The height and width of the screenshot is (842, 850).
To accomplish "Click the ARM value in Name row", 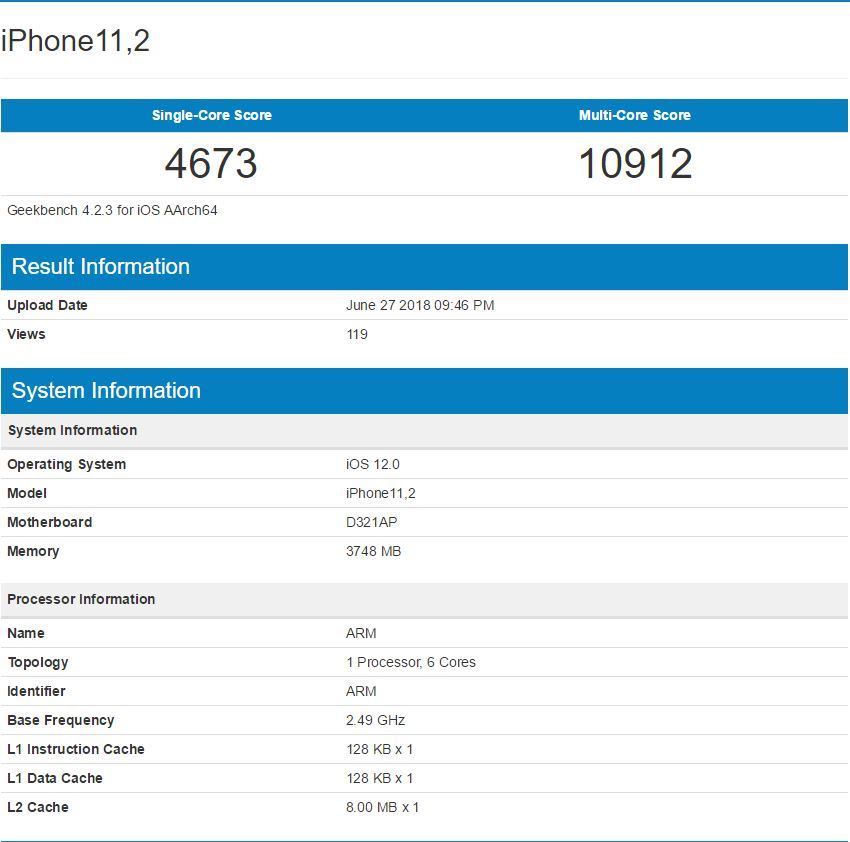I will (x=361, y=633).
